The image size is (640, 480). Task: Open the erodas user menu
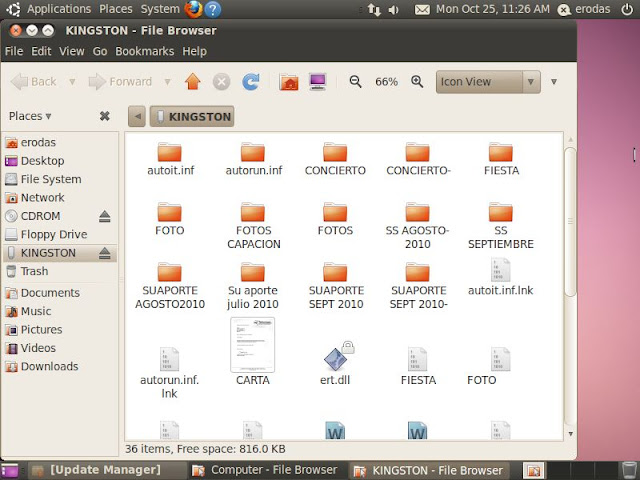pyautogui.click(x=584, y=9)
